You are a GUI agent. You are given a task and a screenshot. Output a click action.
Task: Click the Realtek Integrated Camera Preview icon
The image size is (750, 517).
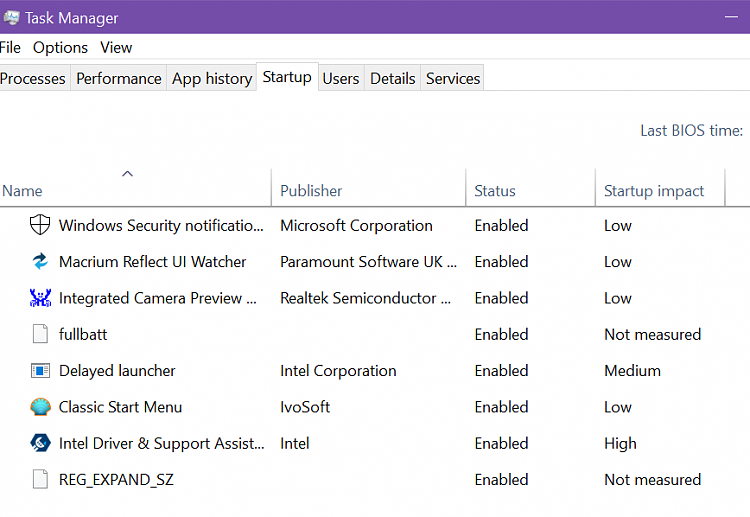point(40,297)
